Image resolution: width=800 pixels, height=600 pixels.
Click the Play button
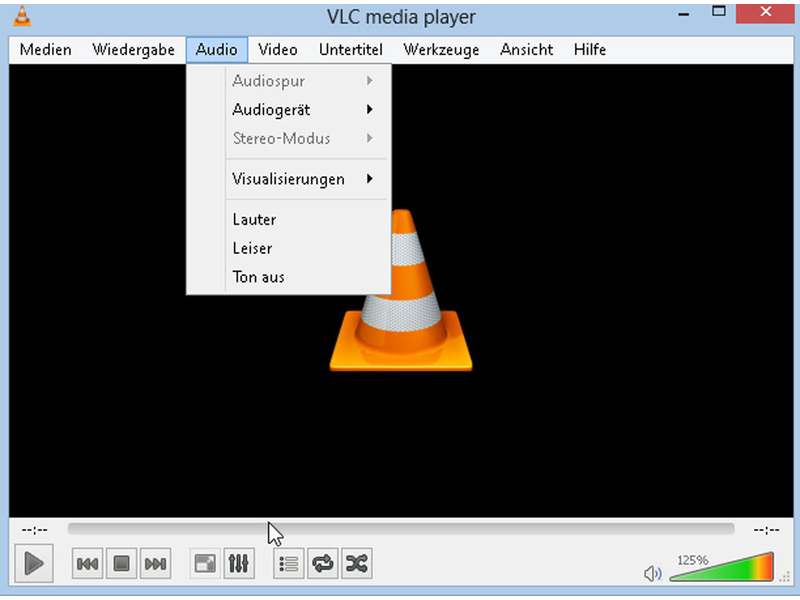[34, 563]
